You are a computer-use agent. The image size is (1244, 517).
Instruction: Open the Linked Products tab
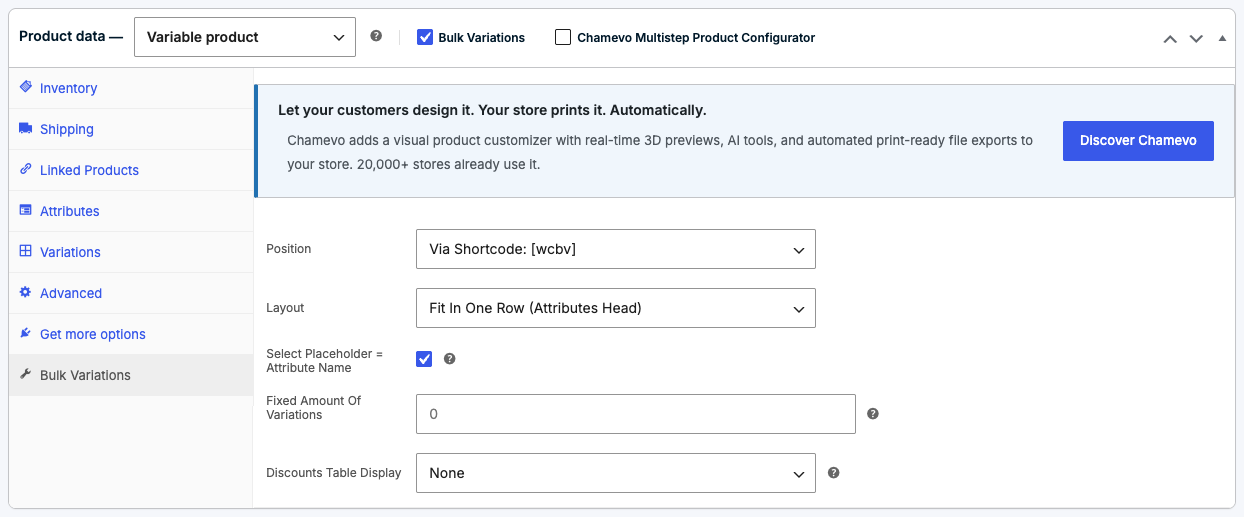pyautogui.click(x=131, y=170)
